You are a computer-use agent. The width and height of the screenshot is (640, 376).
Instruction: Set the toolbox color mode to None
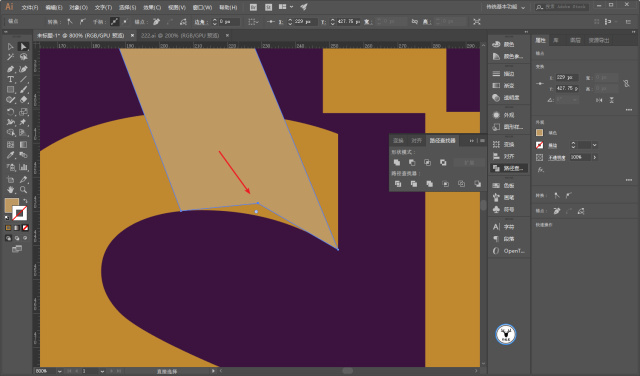pyautogui.click(x=25, y=228)
